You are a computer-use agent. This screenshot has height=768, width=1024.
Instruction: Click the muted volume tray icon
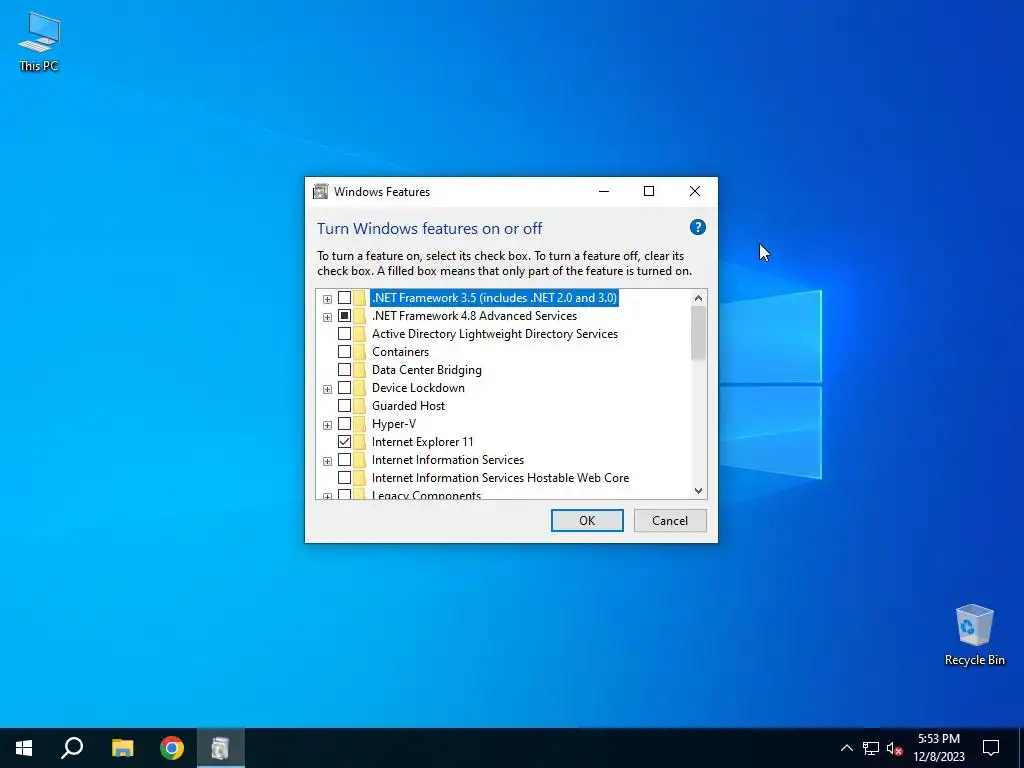coord(895,748)
